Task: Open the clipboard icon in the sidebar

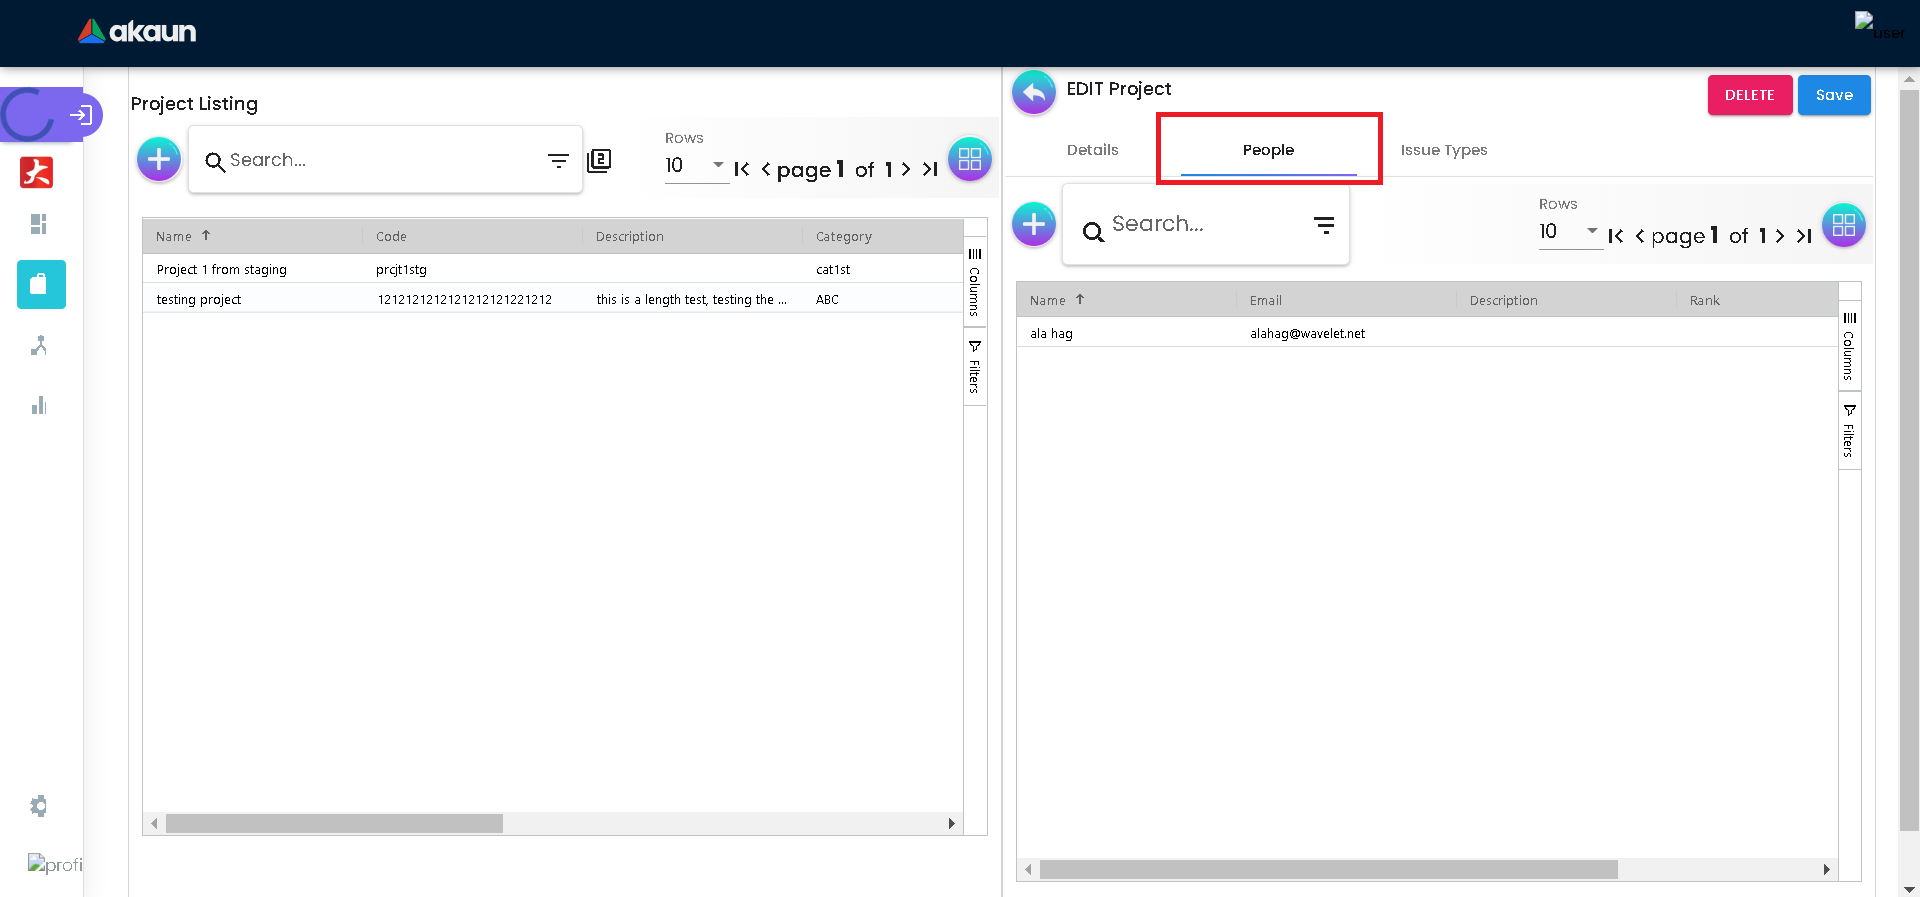Action: [x=41, y=285]
